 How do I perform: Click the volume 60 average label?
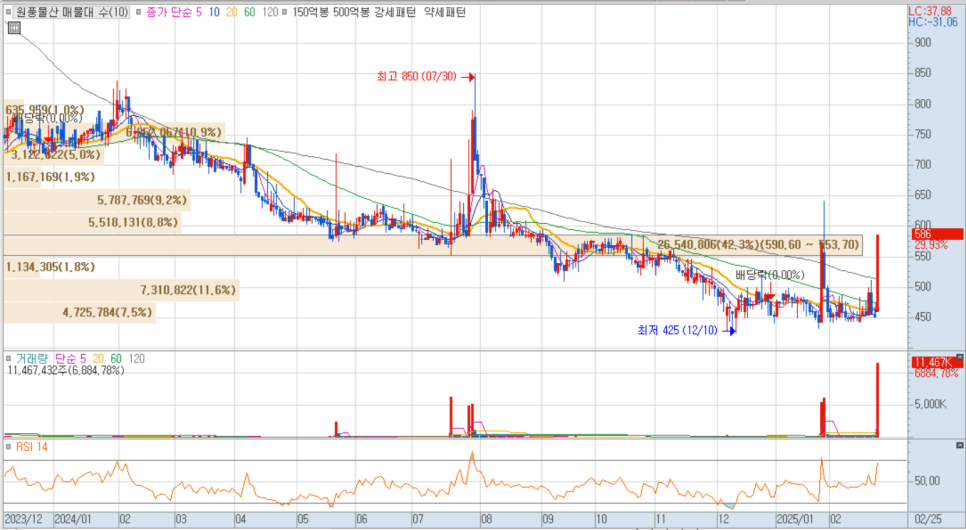pyautogui.click(x=116, y=359)
